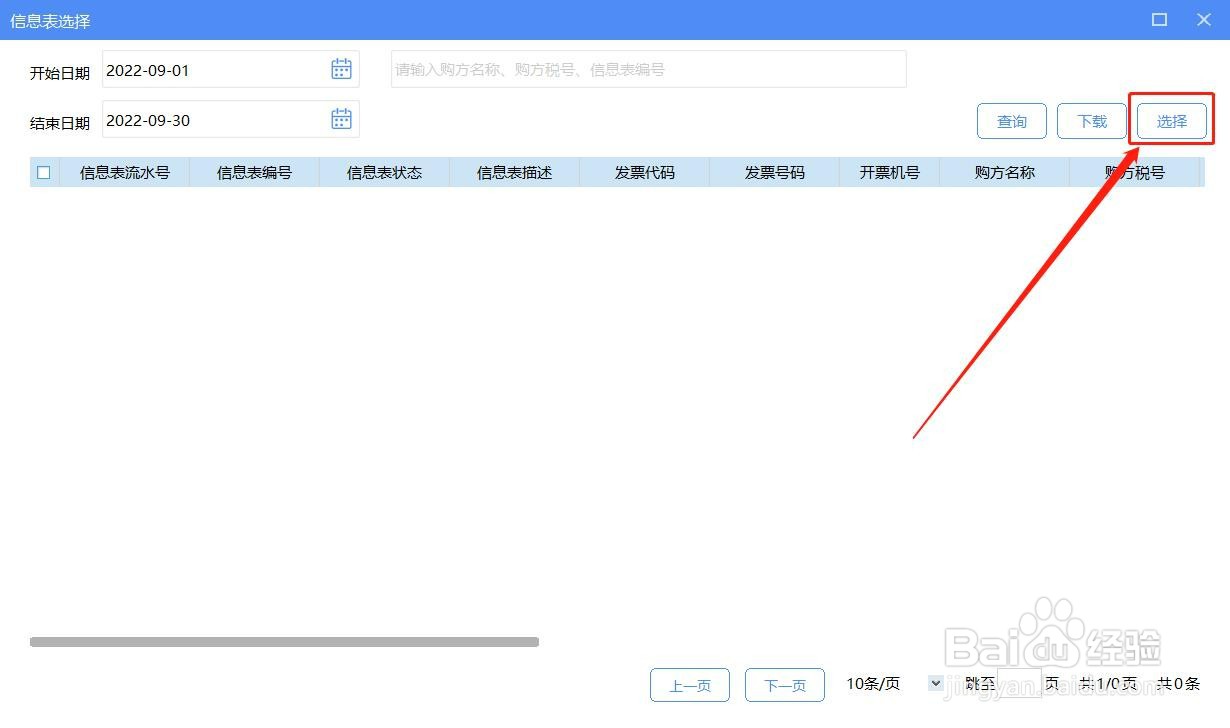Screen dimensions: 1230x728
Task: Click the maximize icon on the title bar
Action: coord(1159,19)
